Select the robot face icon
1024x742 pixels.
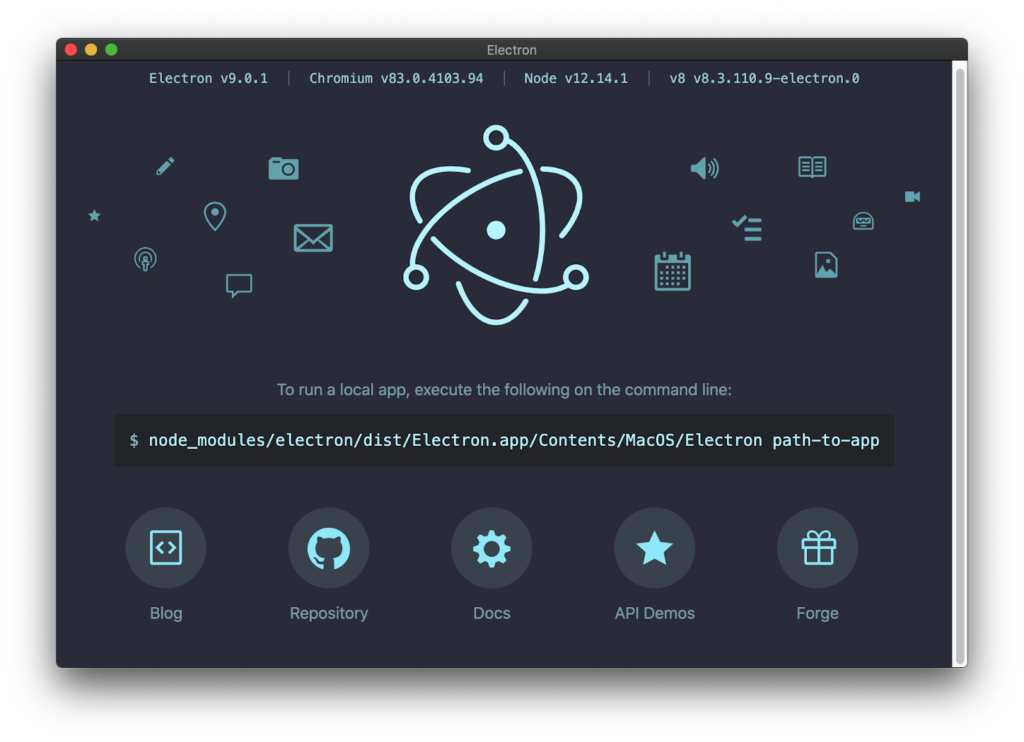863,220
